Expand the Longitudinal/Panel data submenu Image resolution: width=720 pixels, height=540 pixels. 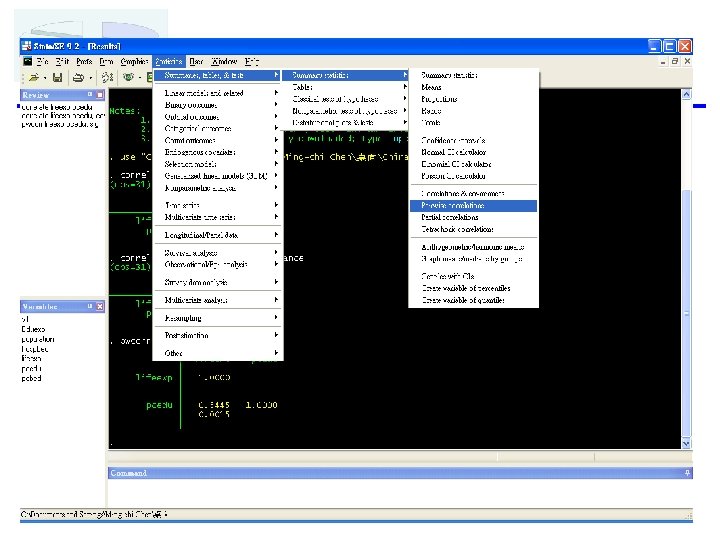[x=218, y=235]
